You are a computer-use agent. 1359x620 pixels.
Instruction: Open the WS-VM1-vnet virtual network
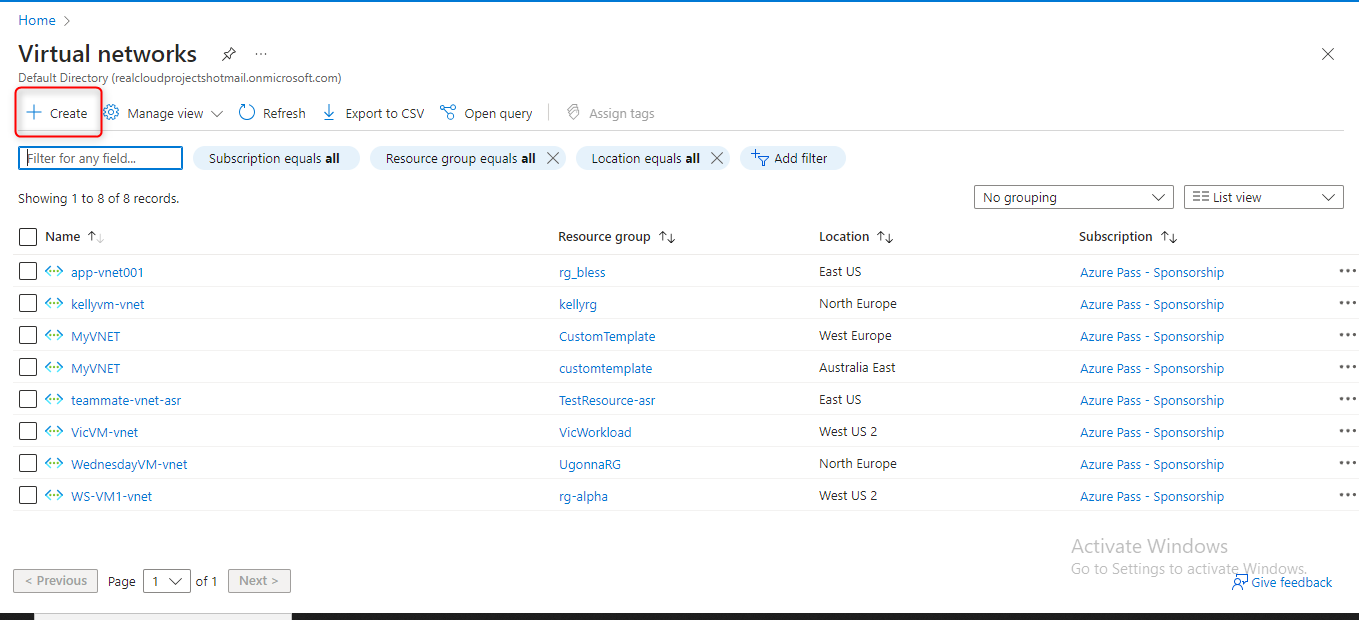click(x=111, y=496)
